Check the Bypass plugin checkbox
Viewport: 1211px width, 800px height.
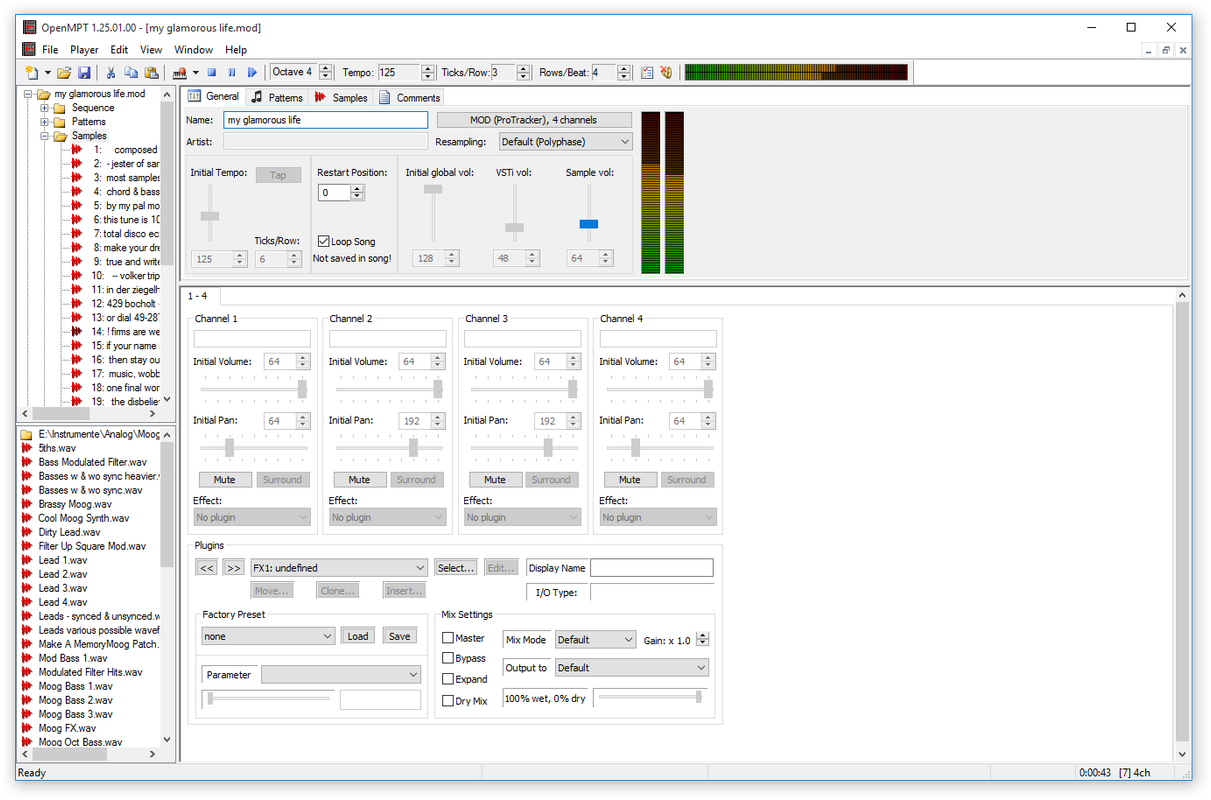448,658
